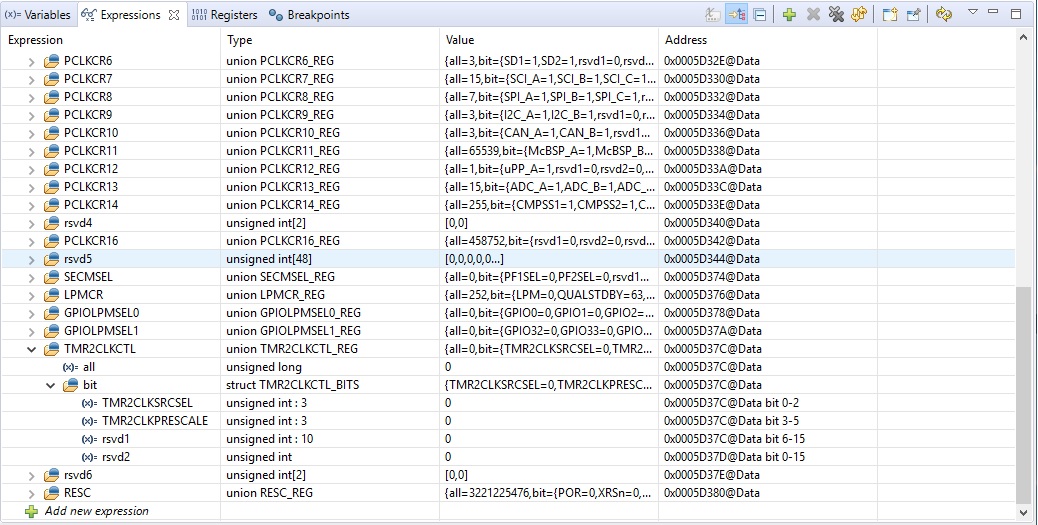
Task: Click the Expression column header
Action: [111, 40]
